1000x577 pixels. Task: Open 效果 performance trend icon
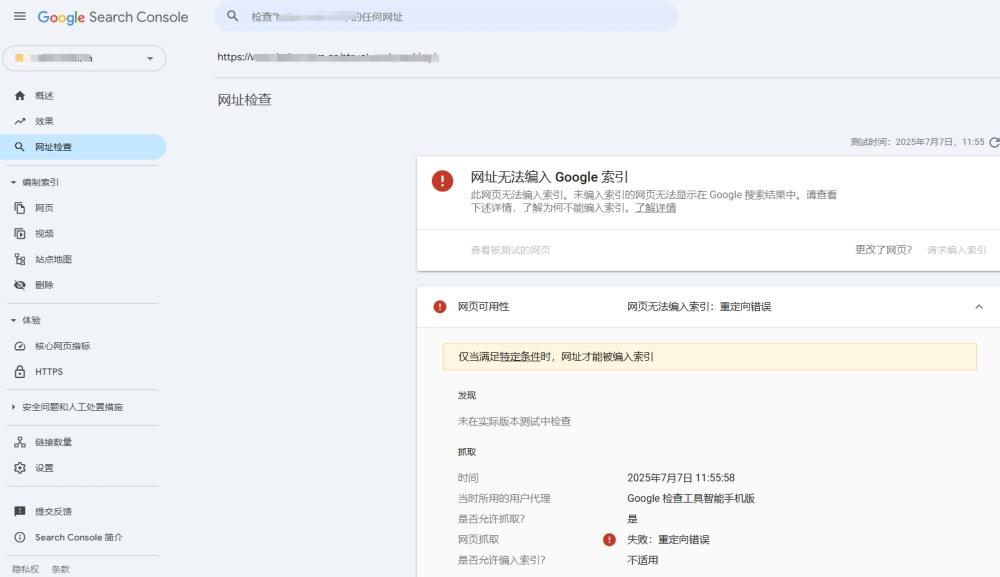click(x=20, y=121)
